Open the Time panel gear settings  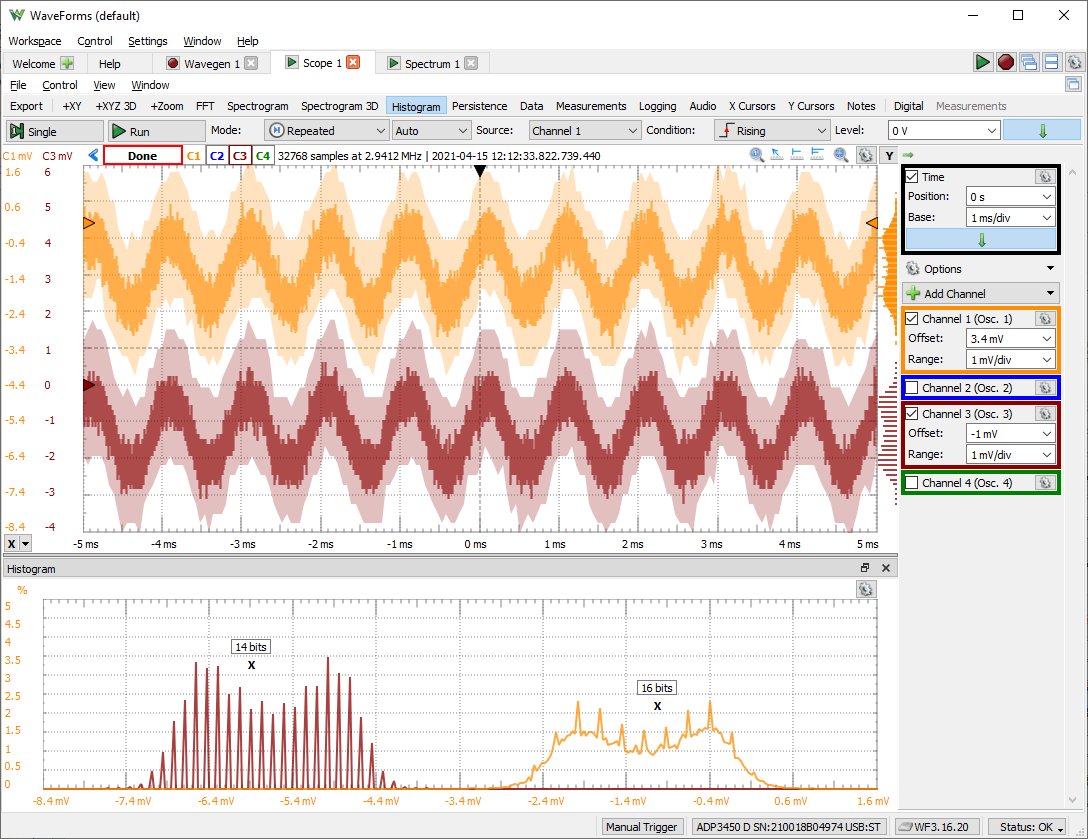click(x=1044, y=176)
